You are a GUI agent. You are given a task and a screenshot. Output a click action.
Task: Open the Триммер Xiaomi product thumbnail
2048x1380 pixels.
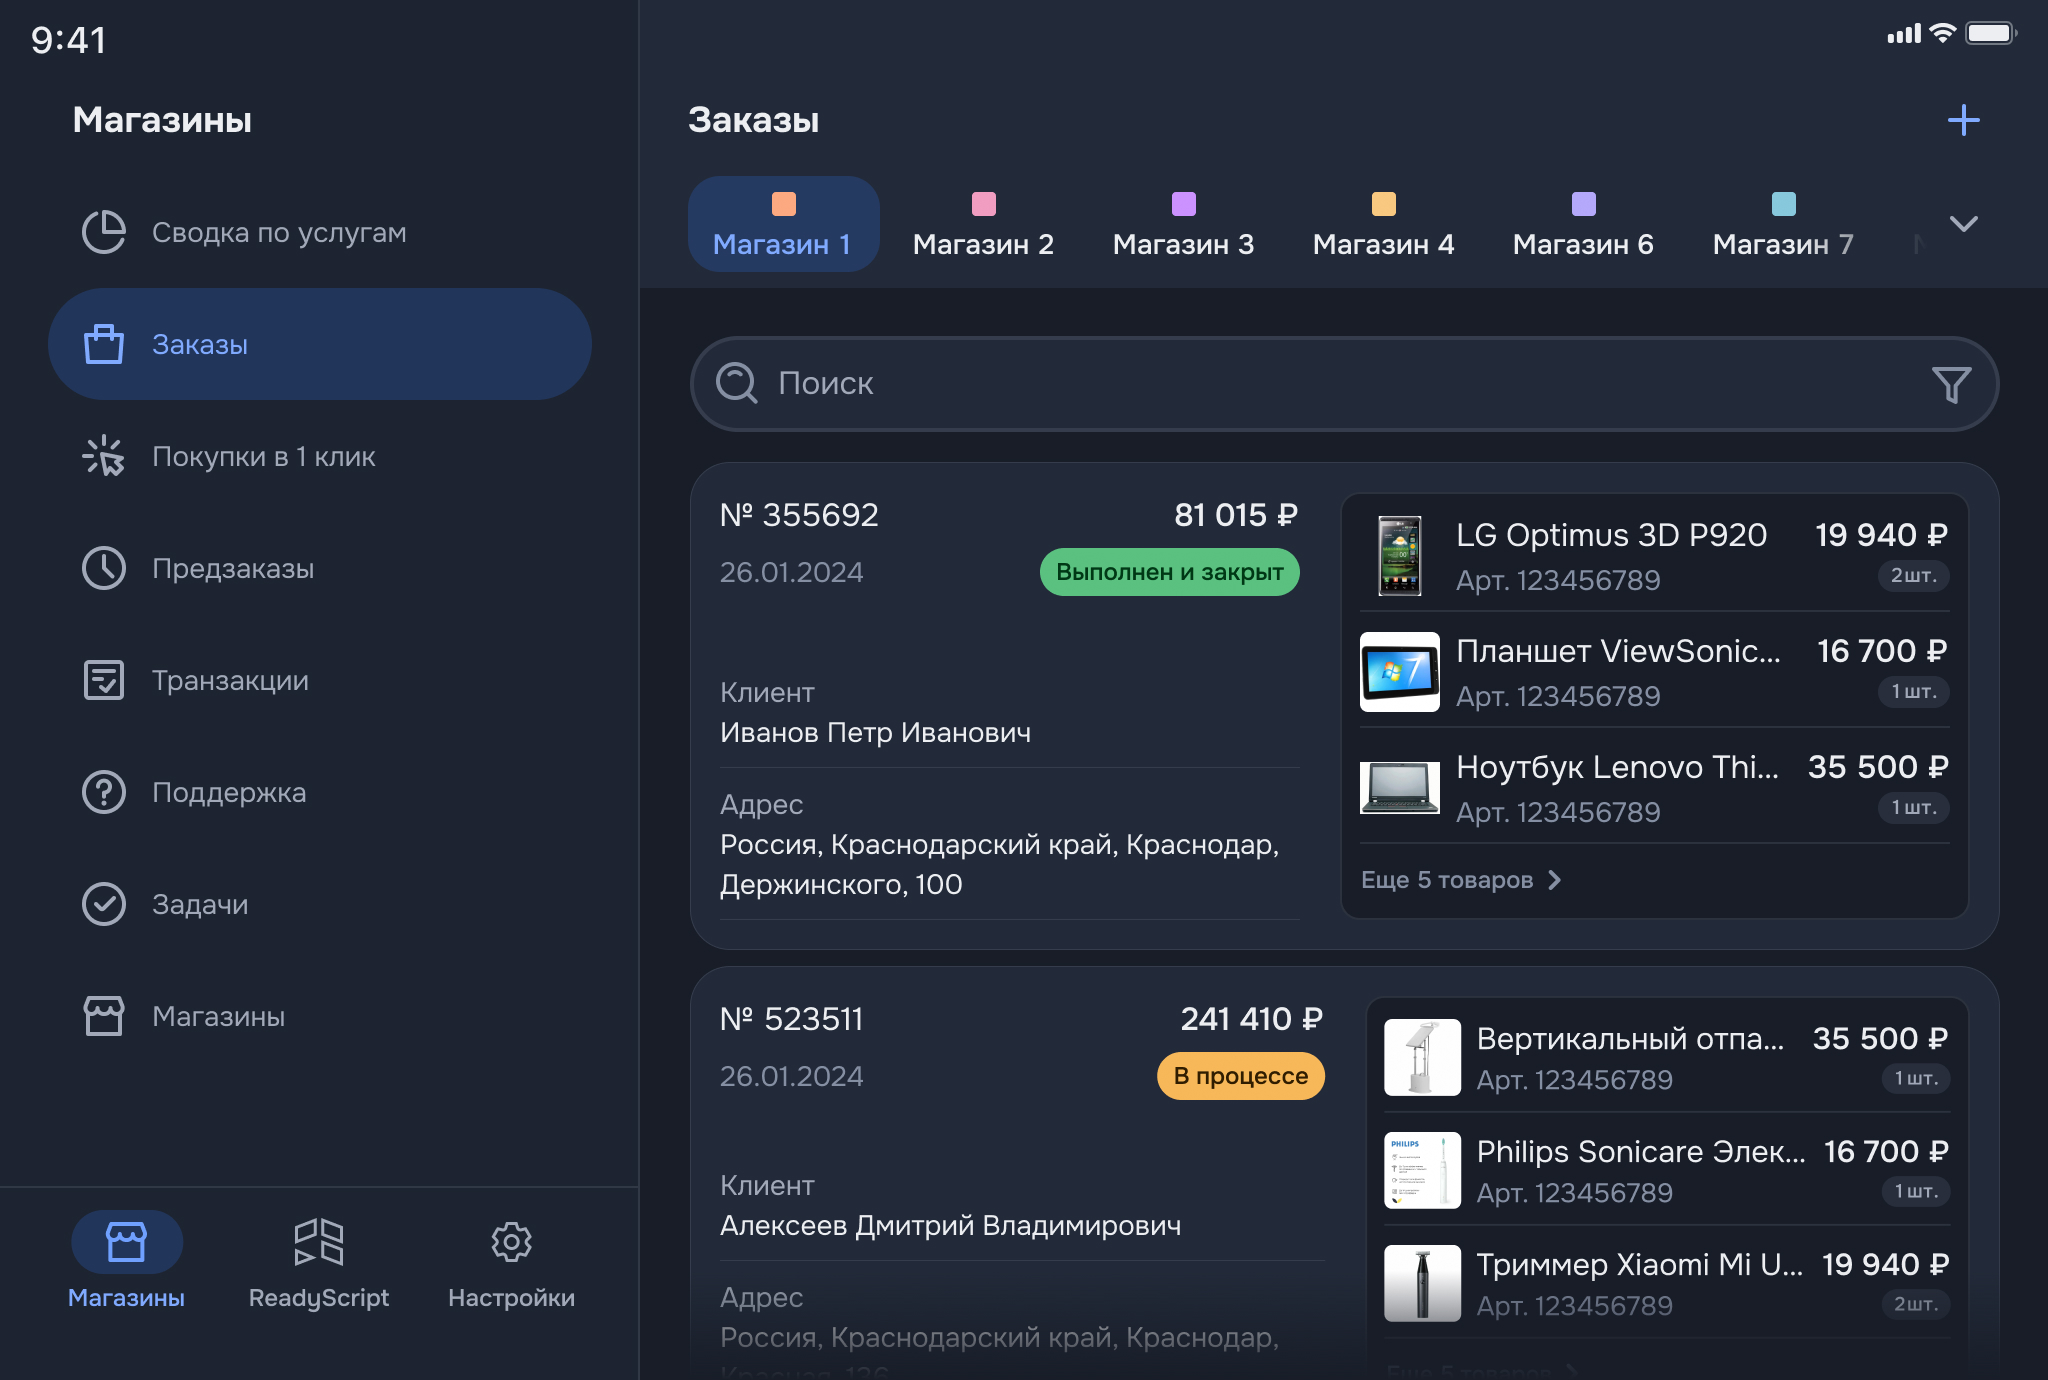(x=1422, y=1283)
